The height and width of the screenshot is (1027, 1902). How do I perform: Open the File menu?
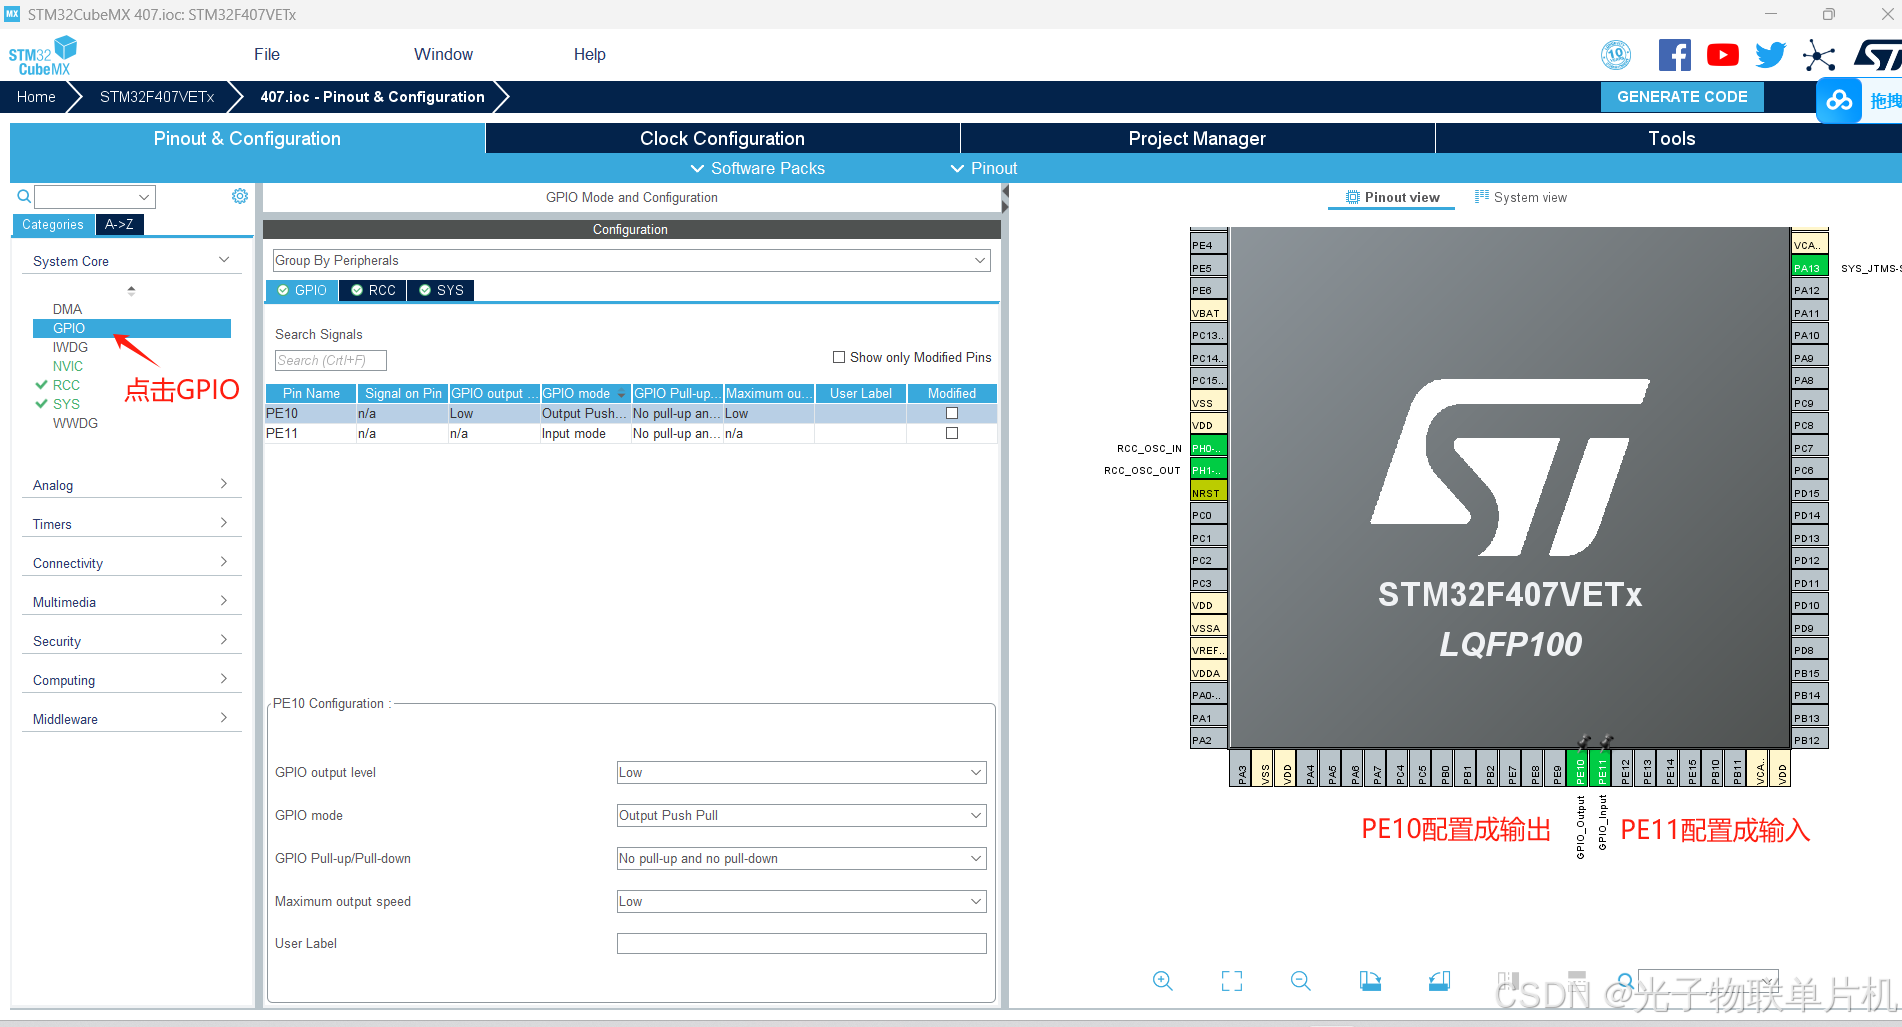pyautogui.click(x=267, y=54)
